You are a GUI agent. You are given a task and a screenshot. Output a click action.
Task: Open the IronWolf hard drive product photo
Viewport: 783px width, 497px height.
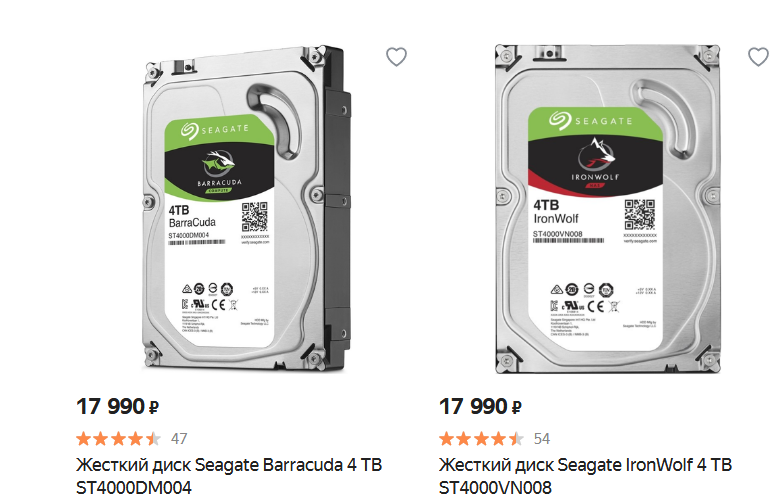tap(607, 209)
